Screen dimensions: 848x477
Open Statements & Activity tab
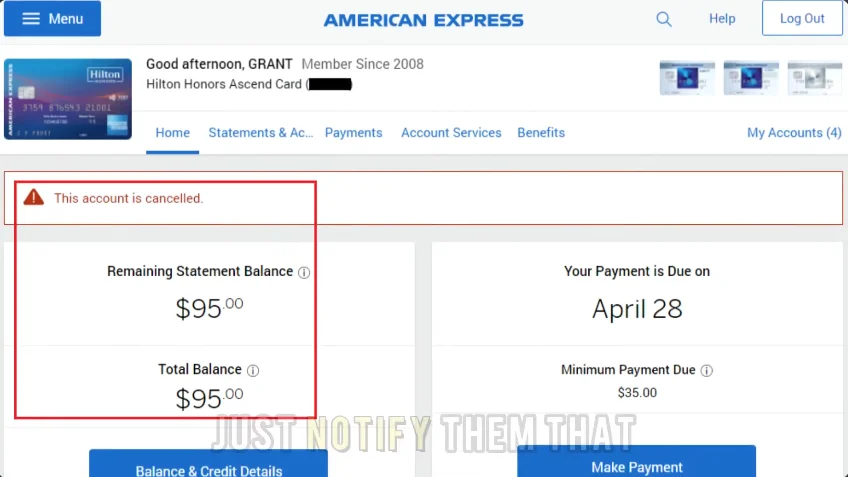click(x=261, y=132)
